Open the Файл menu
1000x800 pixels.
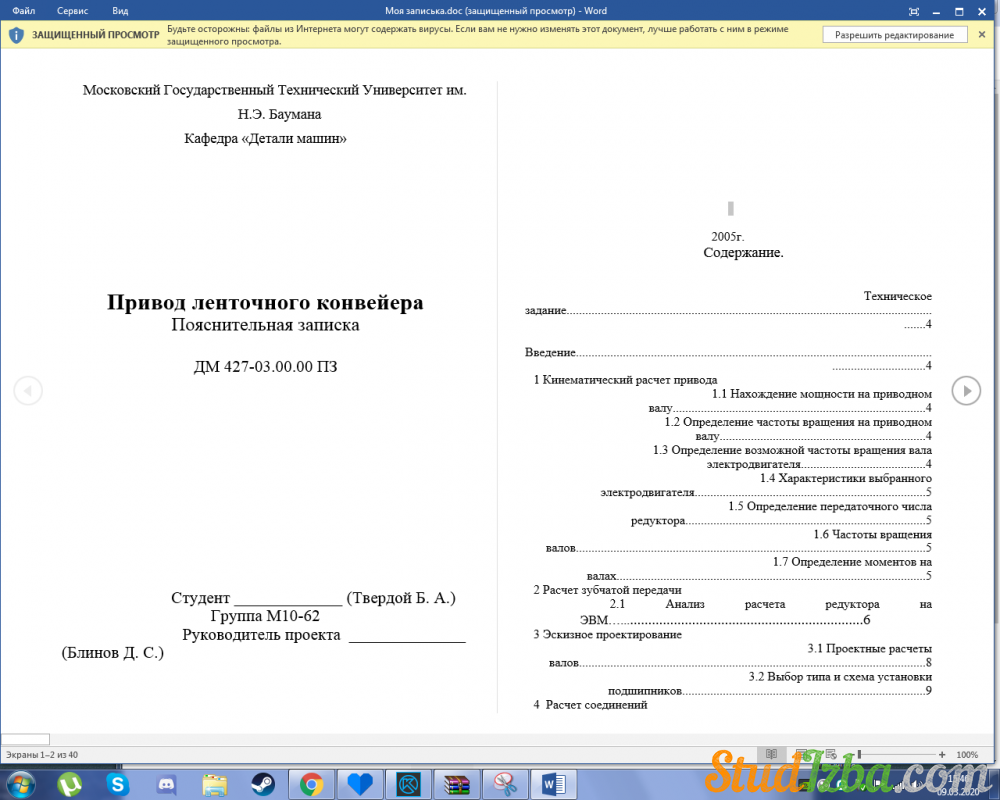[24, 11]
